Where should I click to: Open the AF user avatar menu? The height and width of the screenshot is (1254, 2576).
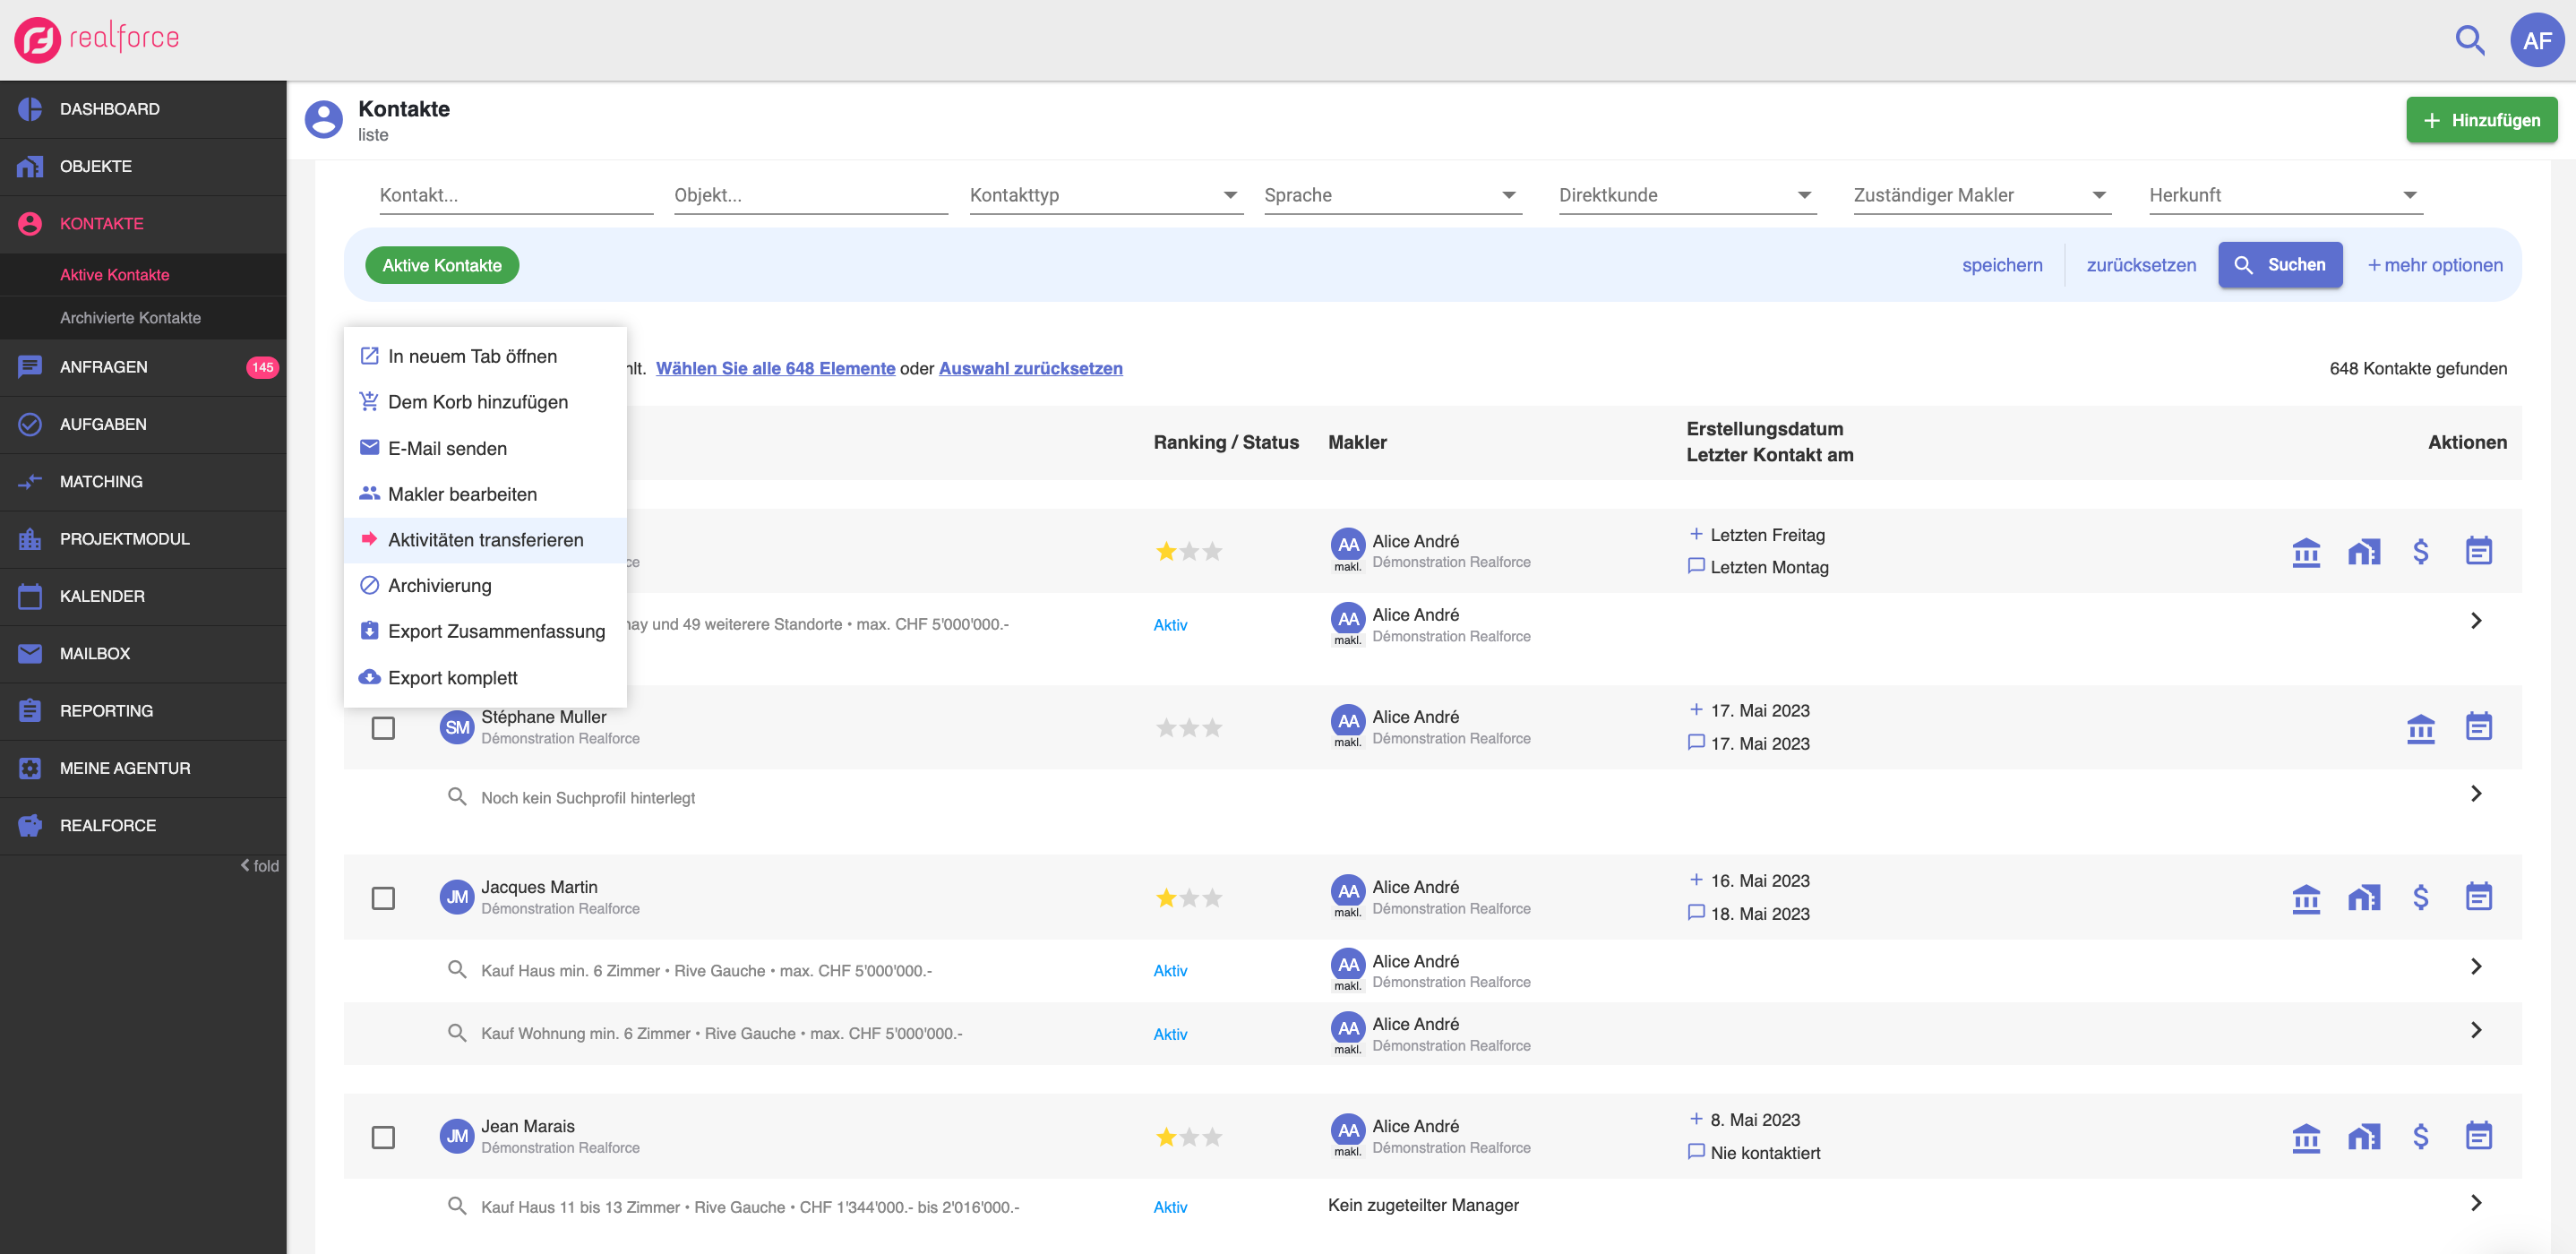[2537, 40]
